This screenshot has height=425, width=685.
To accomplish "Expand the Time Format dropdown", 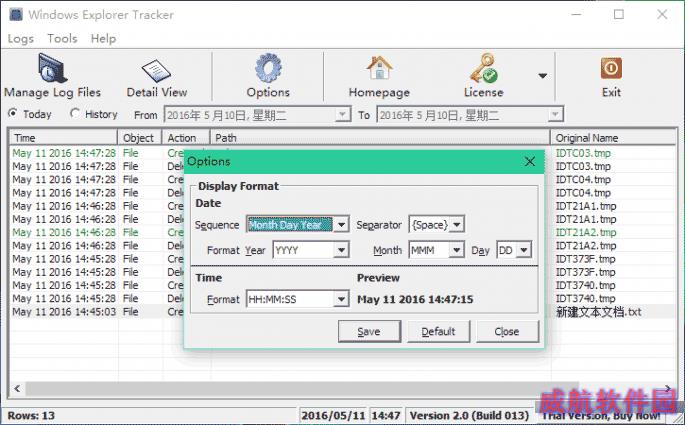I will coord(342,299).
